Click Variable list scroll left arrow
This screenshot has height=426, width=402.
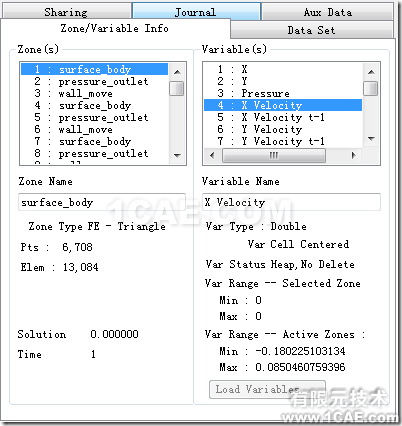coord(212,155)
